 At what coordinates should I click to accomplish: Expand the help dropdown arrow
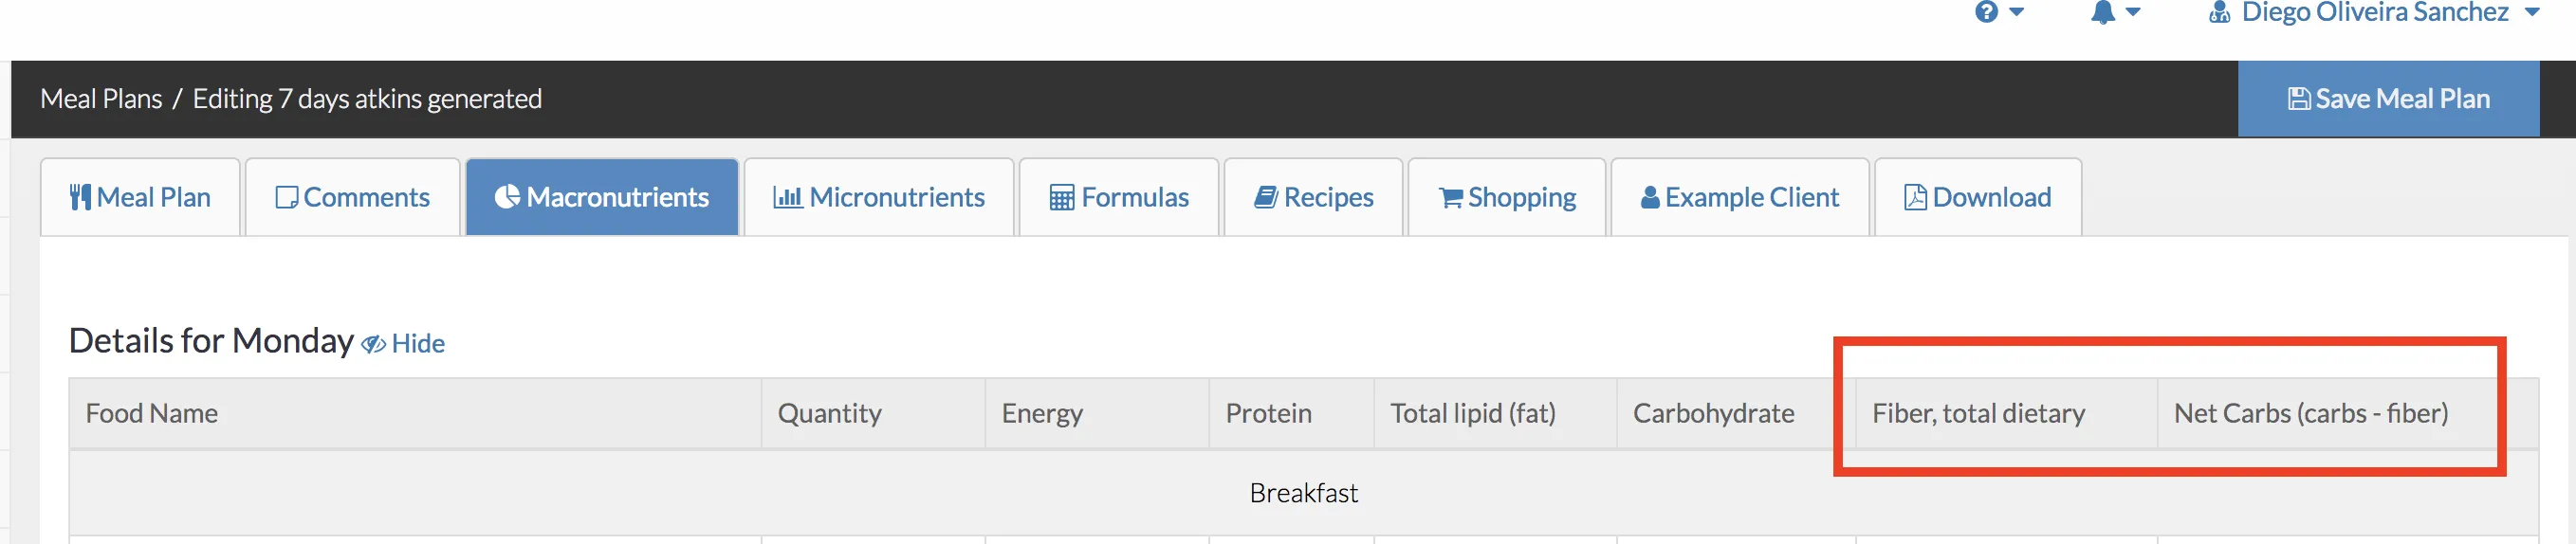2017,12
